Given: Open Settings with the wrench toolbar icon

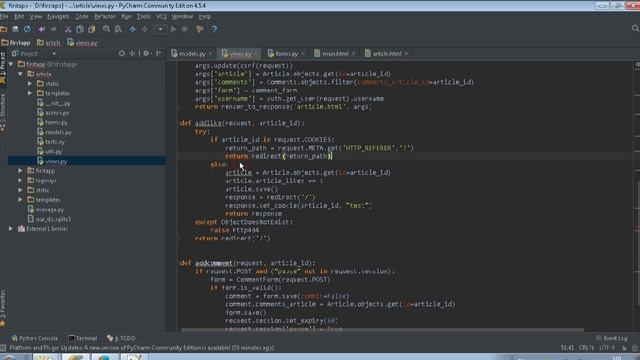Looking at the screenshot, I should (200, 29).
